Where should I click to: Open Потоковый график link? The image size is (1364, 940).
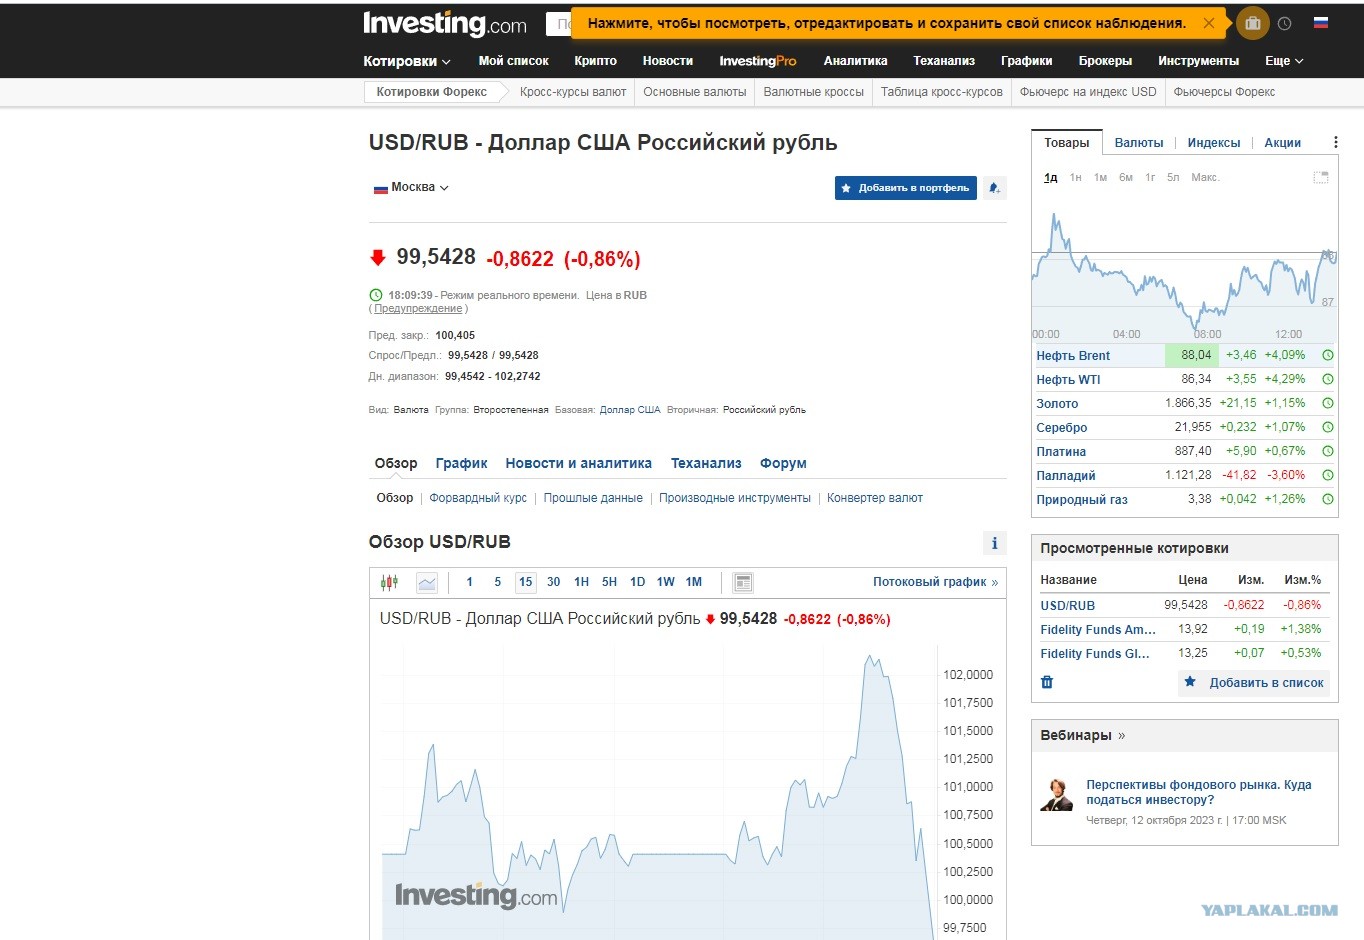pyautogui.click(x=936, y=582)
